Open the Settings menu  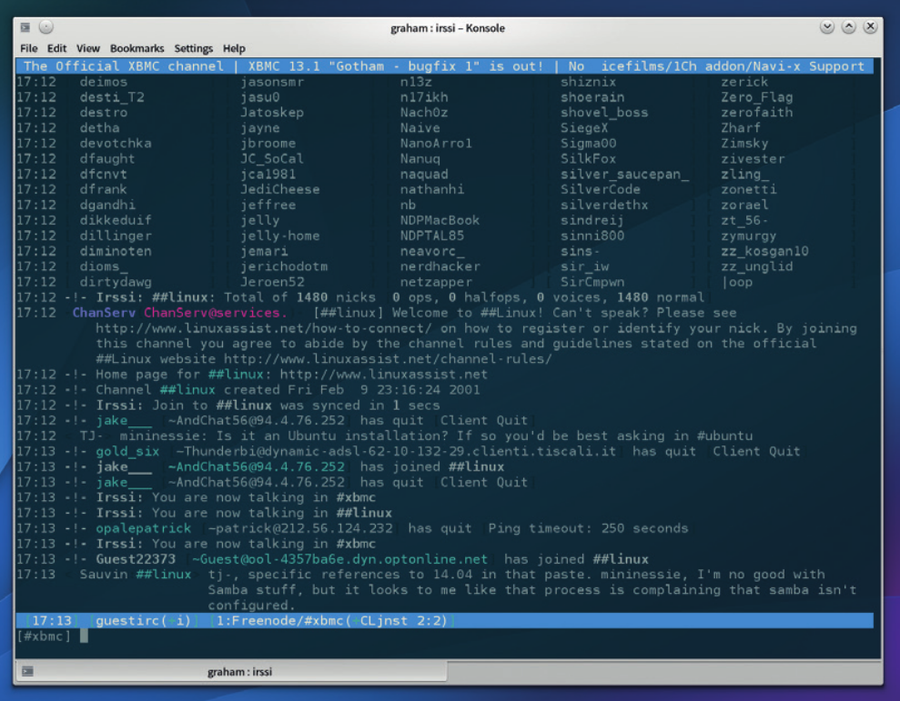[x=193, y=49]
